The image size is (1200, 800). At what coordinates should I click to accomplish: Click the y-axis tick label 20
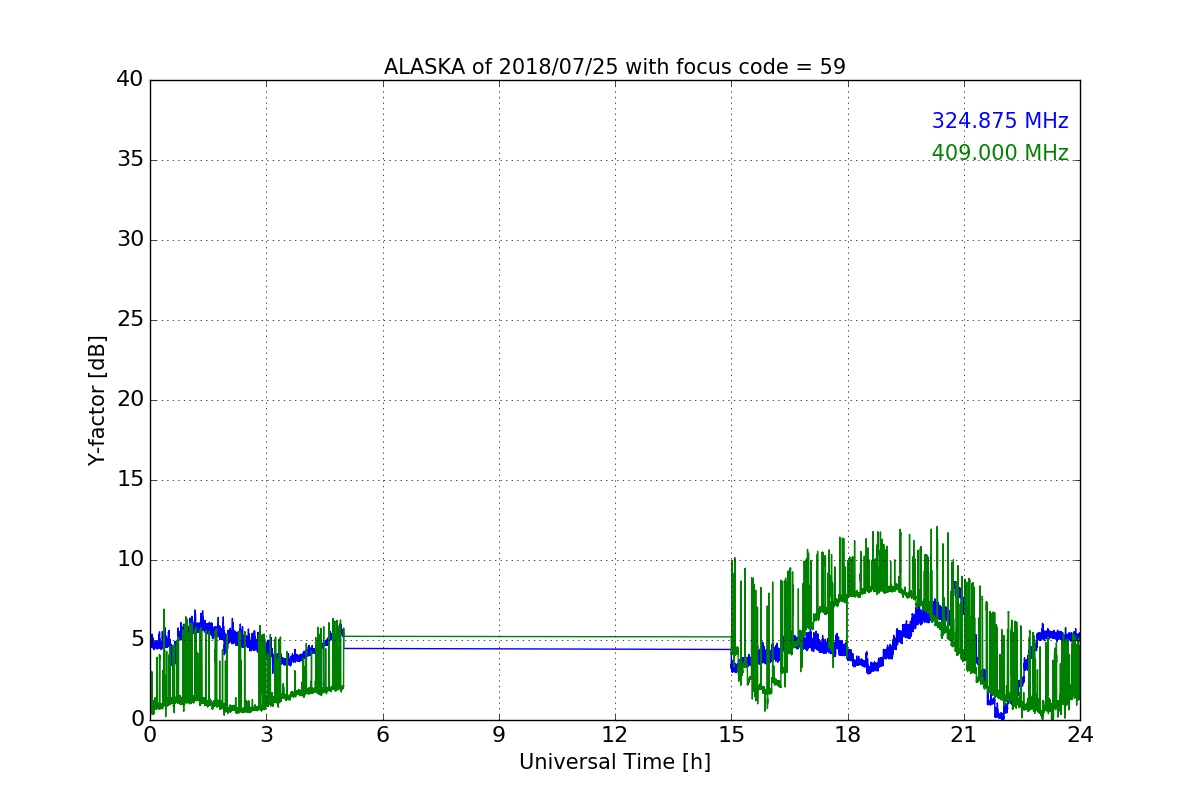click(130, 400)
